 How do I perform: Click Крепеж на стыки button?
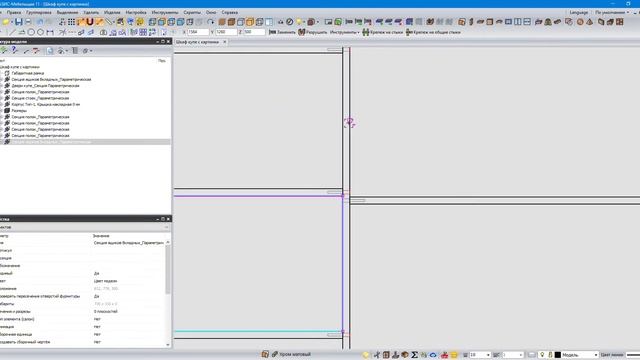point(383,32)
